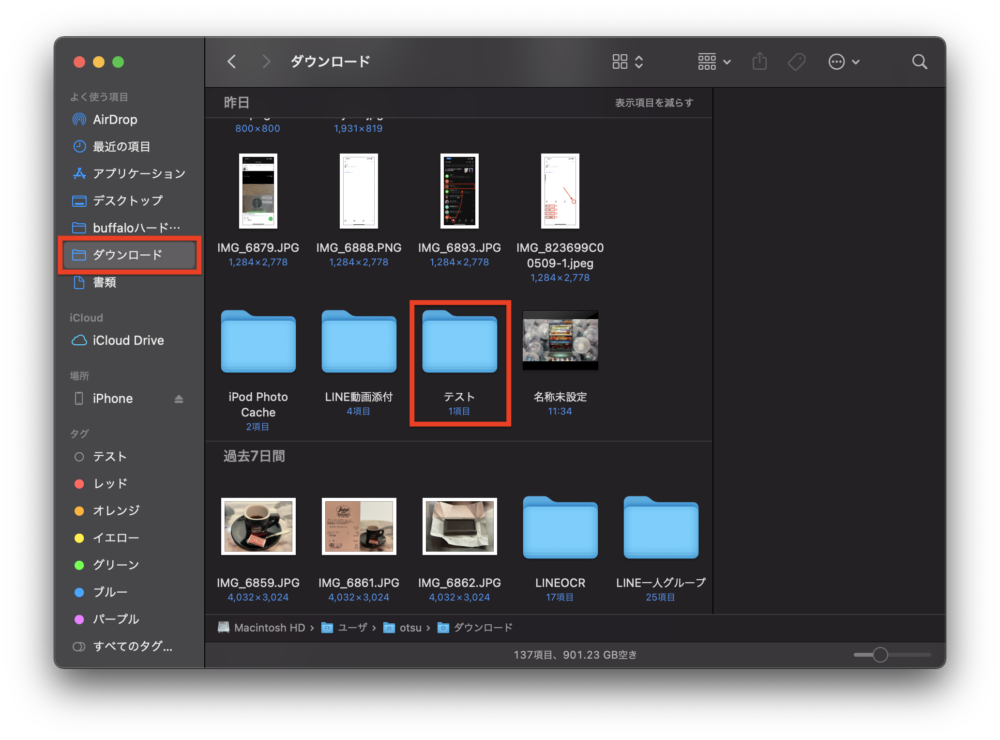Click Macintosh HD in the path bar
1000x740 pixels.
coord(261,628)
